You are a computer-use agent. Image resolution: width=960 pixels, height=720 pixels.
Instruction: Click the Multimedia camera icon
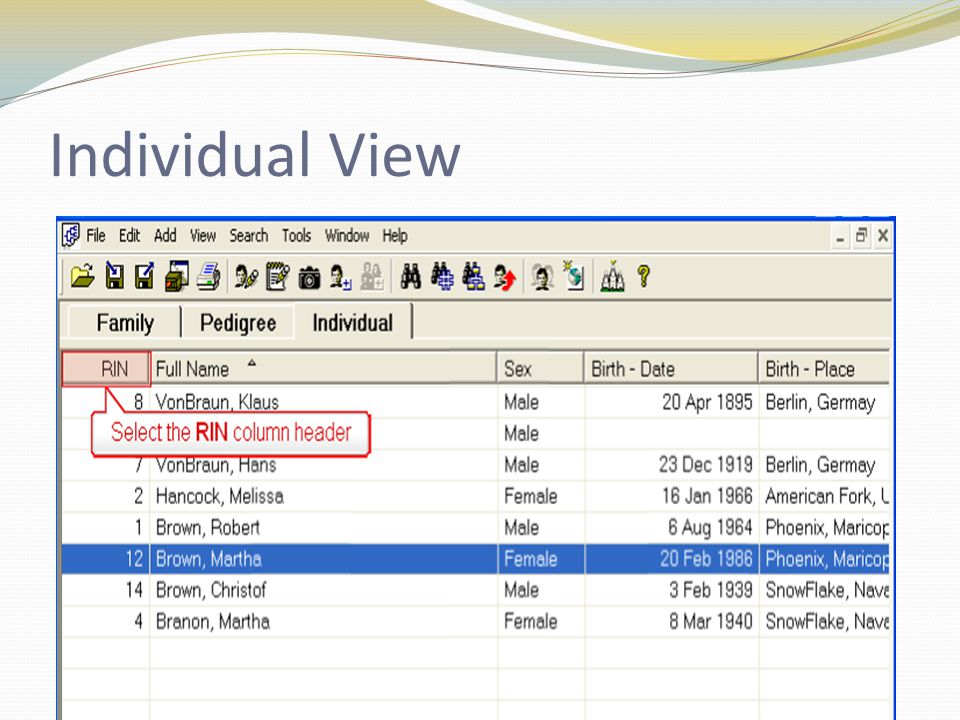pyautogui.click(x=309, y=278)
